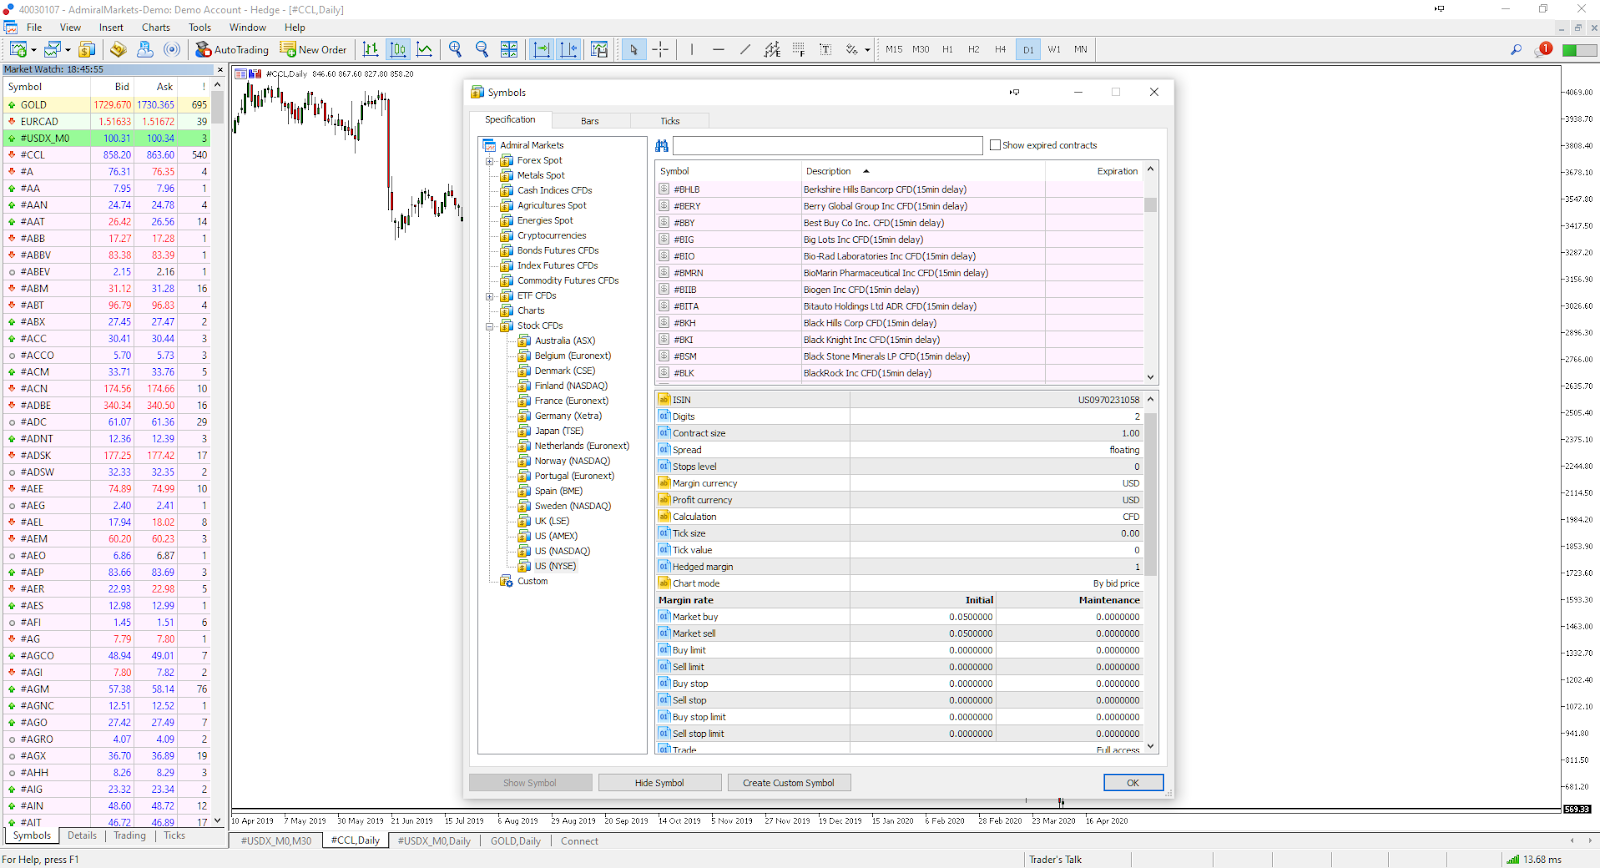Select the H4 timeframe button
Viewport: 1600px width, 868px height.
[x=1000, y=49]
